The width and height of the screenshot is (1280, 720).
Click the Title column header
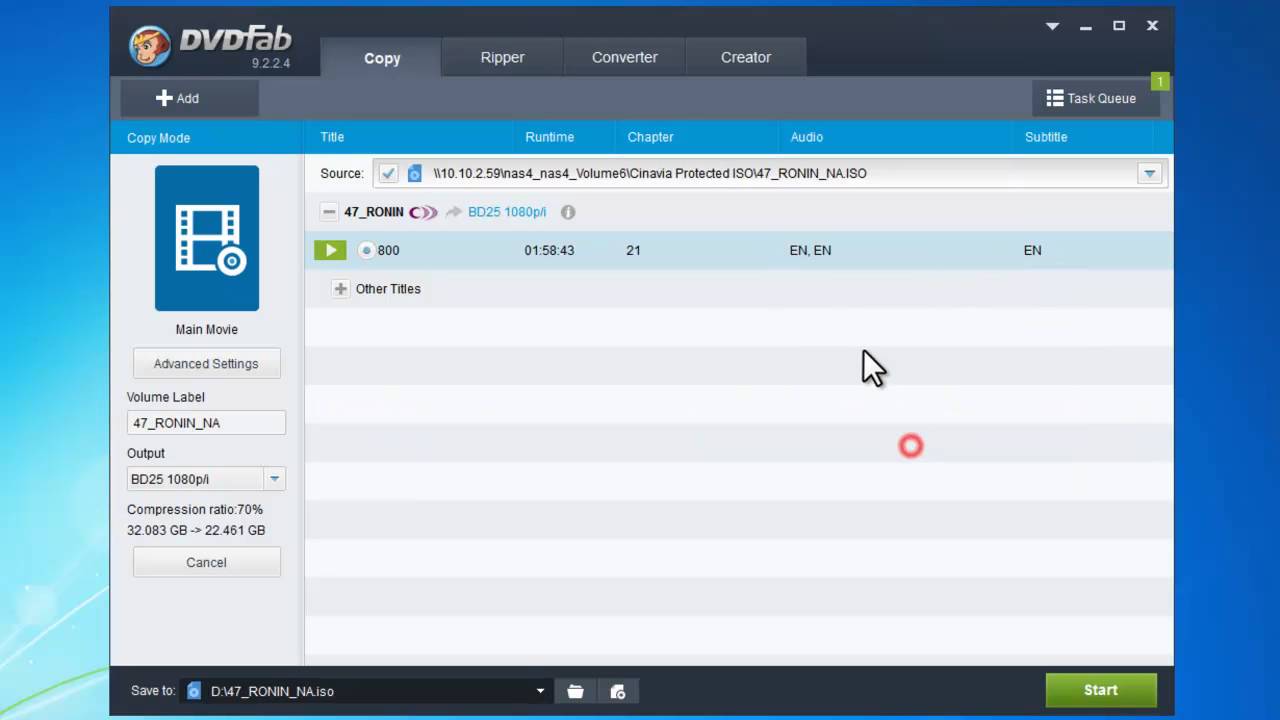tap(332, 137)
